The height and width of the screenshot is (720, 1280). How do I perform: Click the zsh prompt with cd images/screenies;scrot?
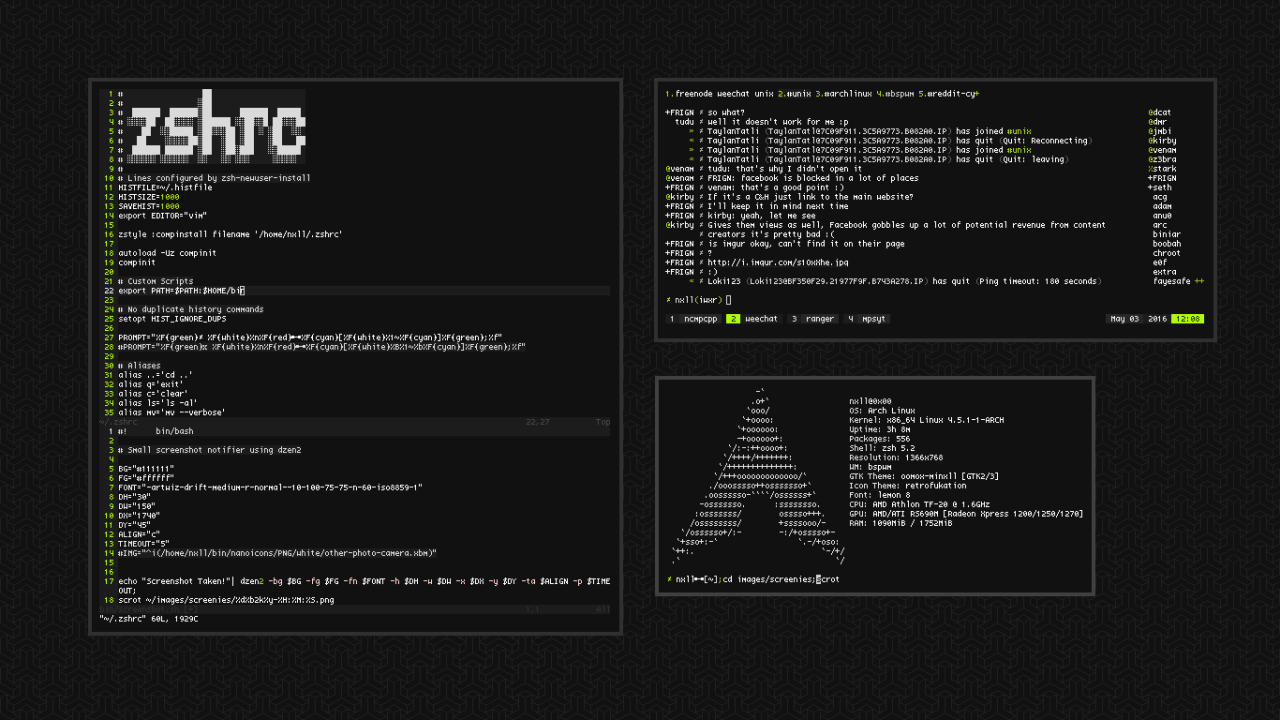754,580
